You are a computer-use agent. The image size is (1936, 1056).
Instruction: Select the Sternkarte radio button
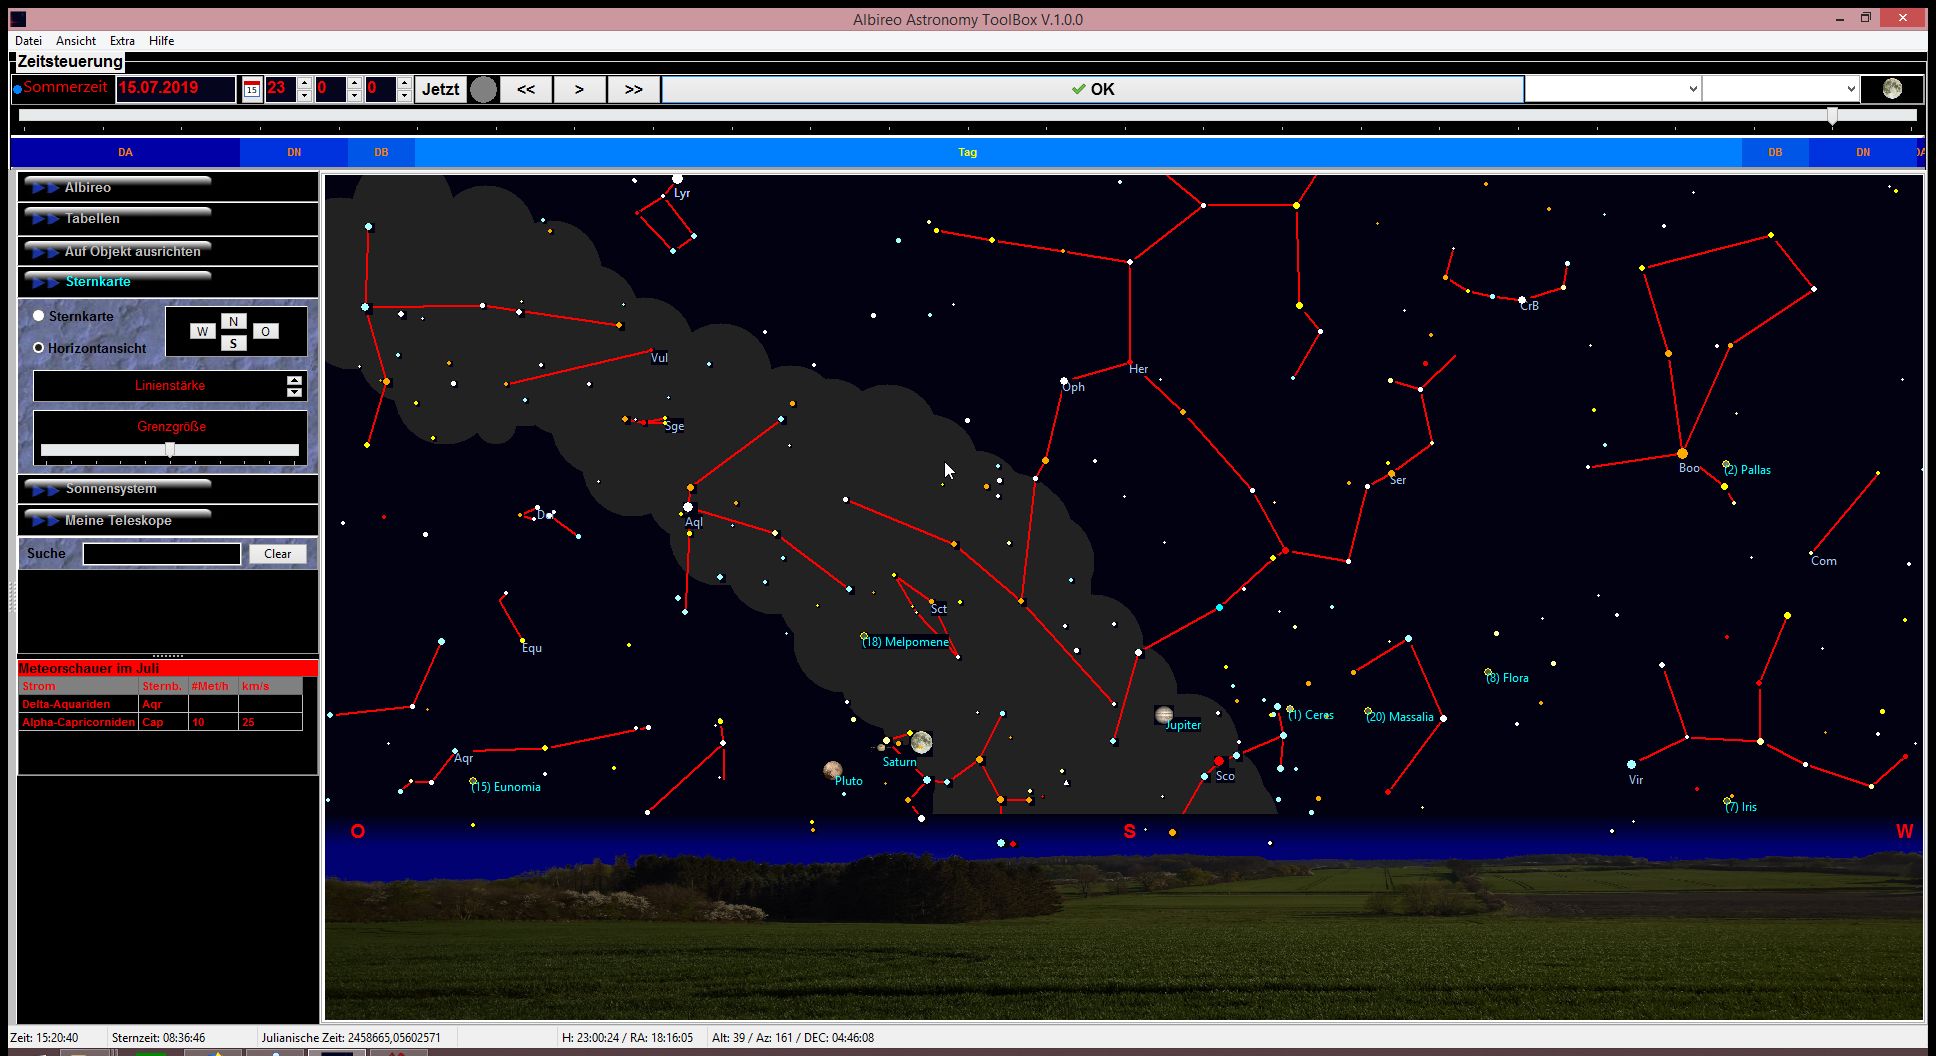point(39,316)
